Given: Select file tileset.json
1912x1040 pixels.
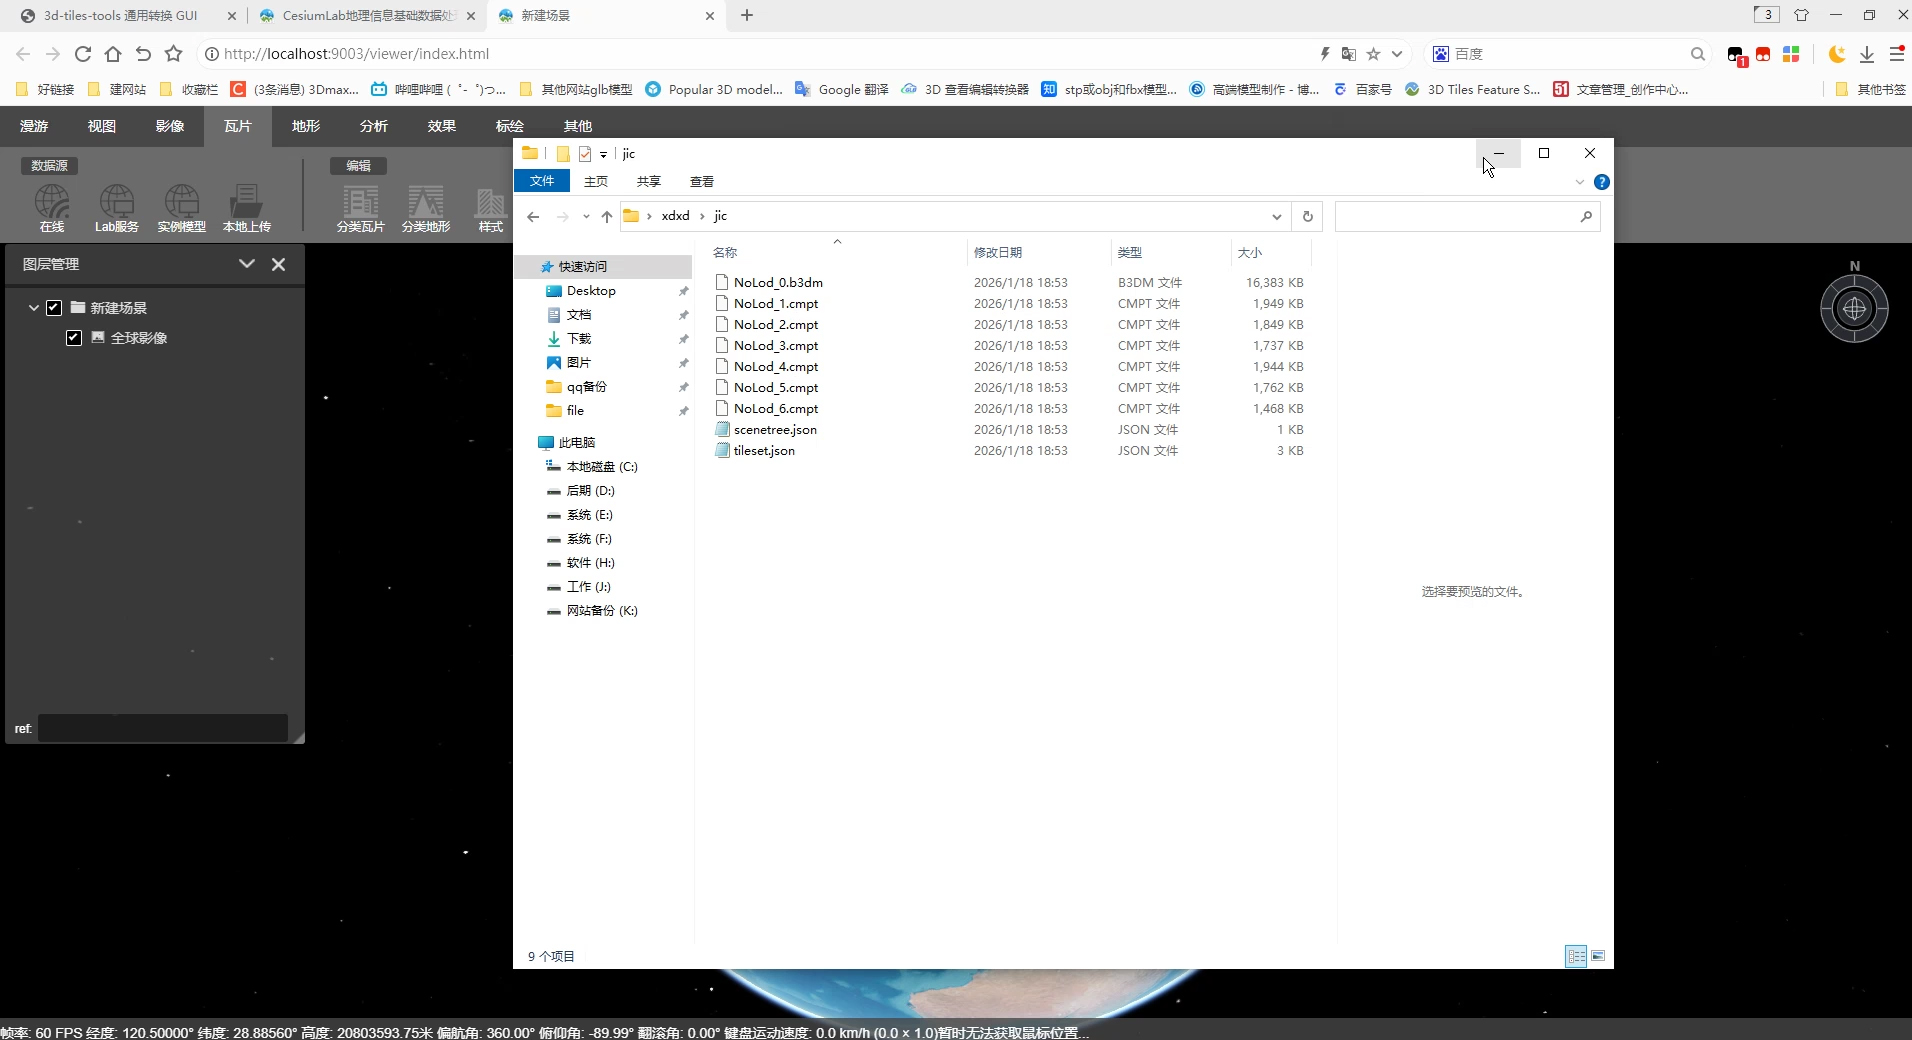Looking at the screenshot, I should point(764,451).
